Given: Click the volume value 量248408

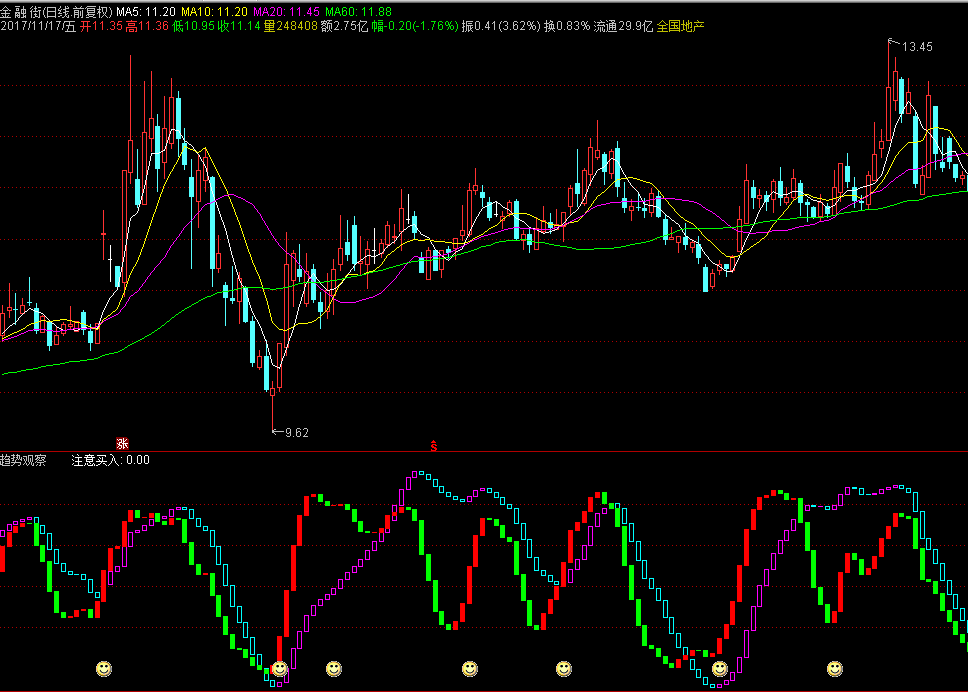Looking at the screenshot, I should pos(290,26).
